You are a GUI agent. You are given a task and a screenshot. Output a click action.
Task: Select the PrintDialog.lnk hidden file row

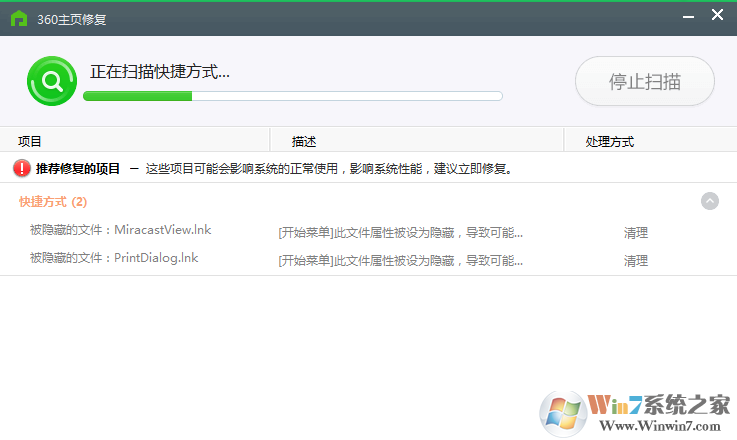368,259
